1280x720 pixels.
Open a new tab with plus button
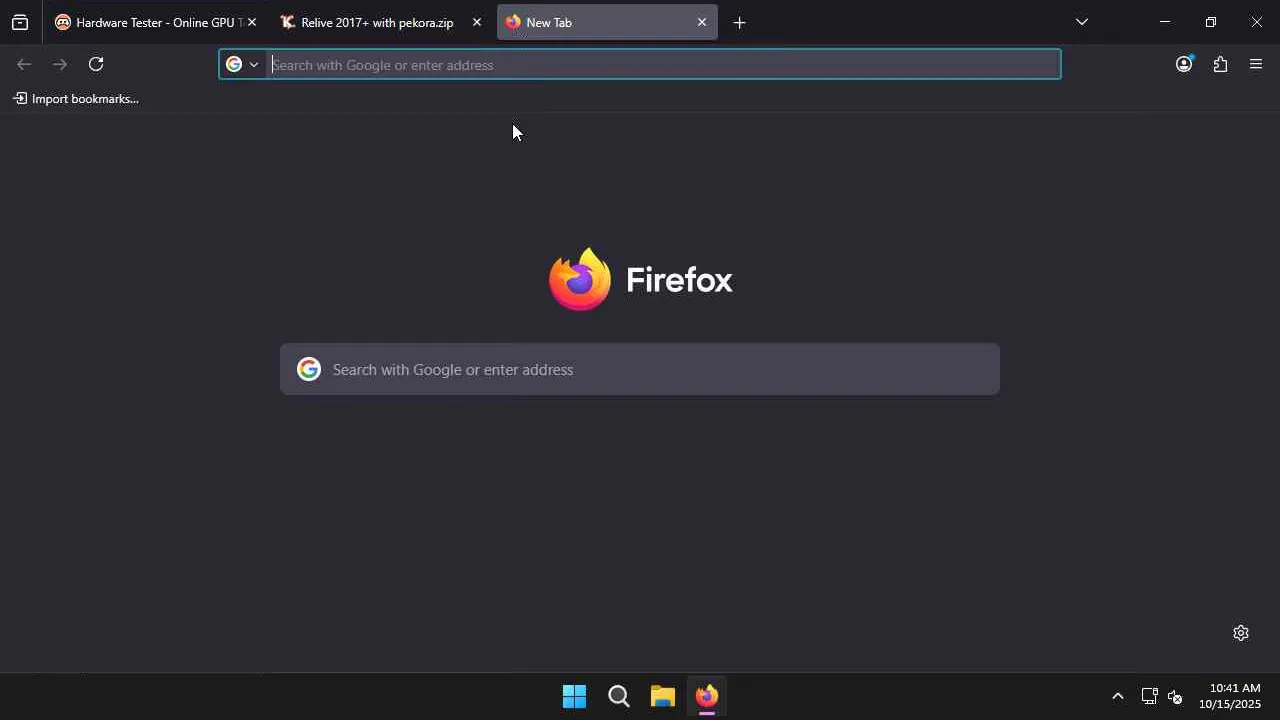(x=740, y=22)
